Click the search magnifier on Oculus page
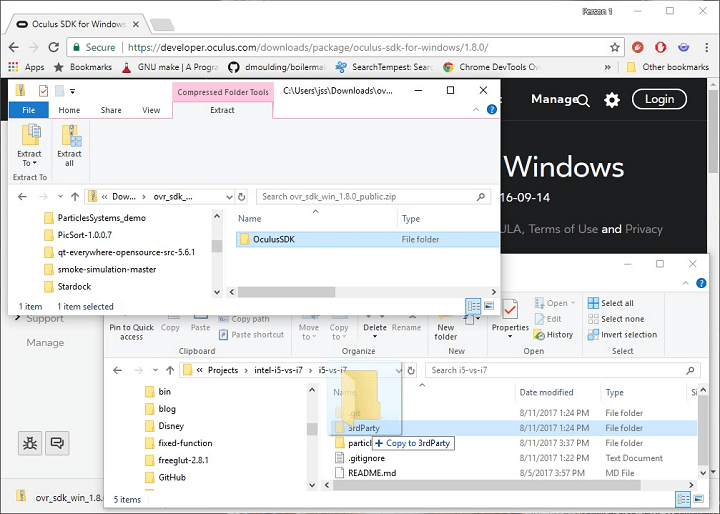The width and height of the screenshot is (720, 514). click(584, 99)
